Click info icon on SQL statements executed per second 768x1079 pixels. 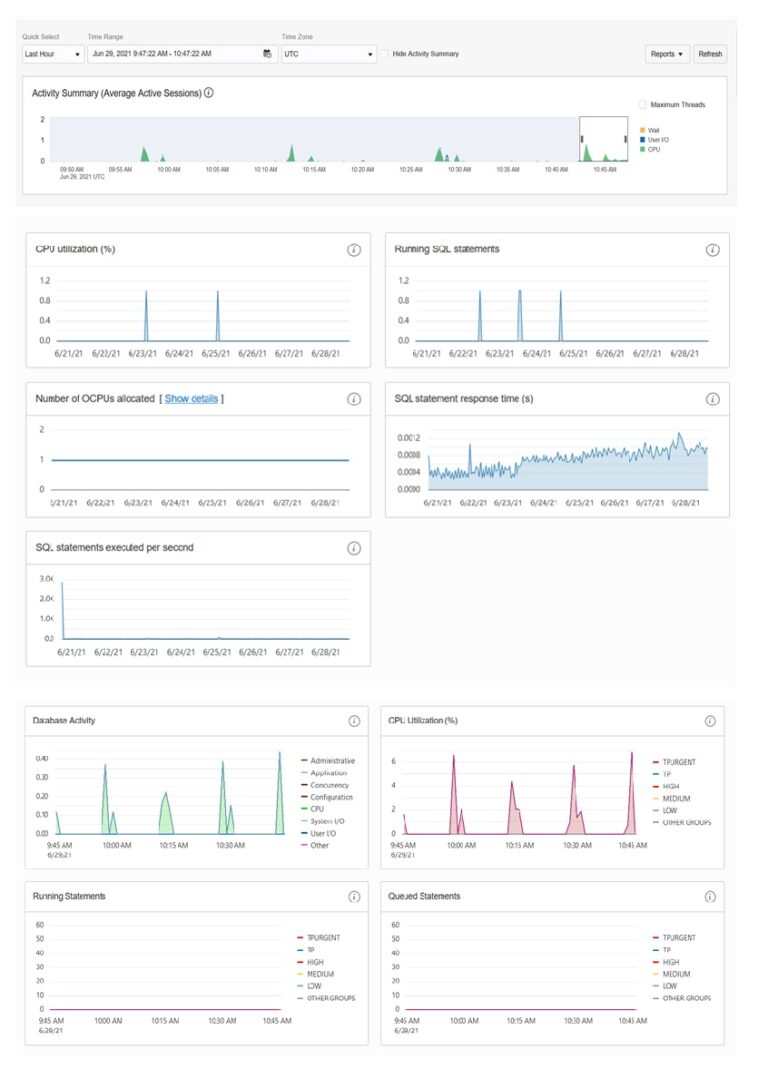(354, 548)
